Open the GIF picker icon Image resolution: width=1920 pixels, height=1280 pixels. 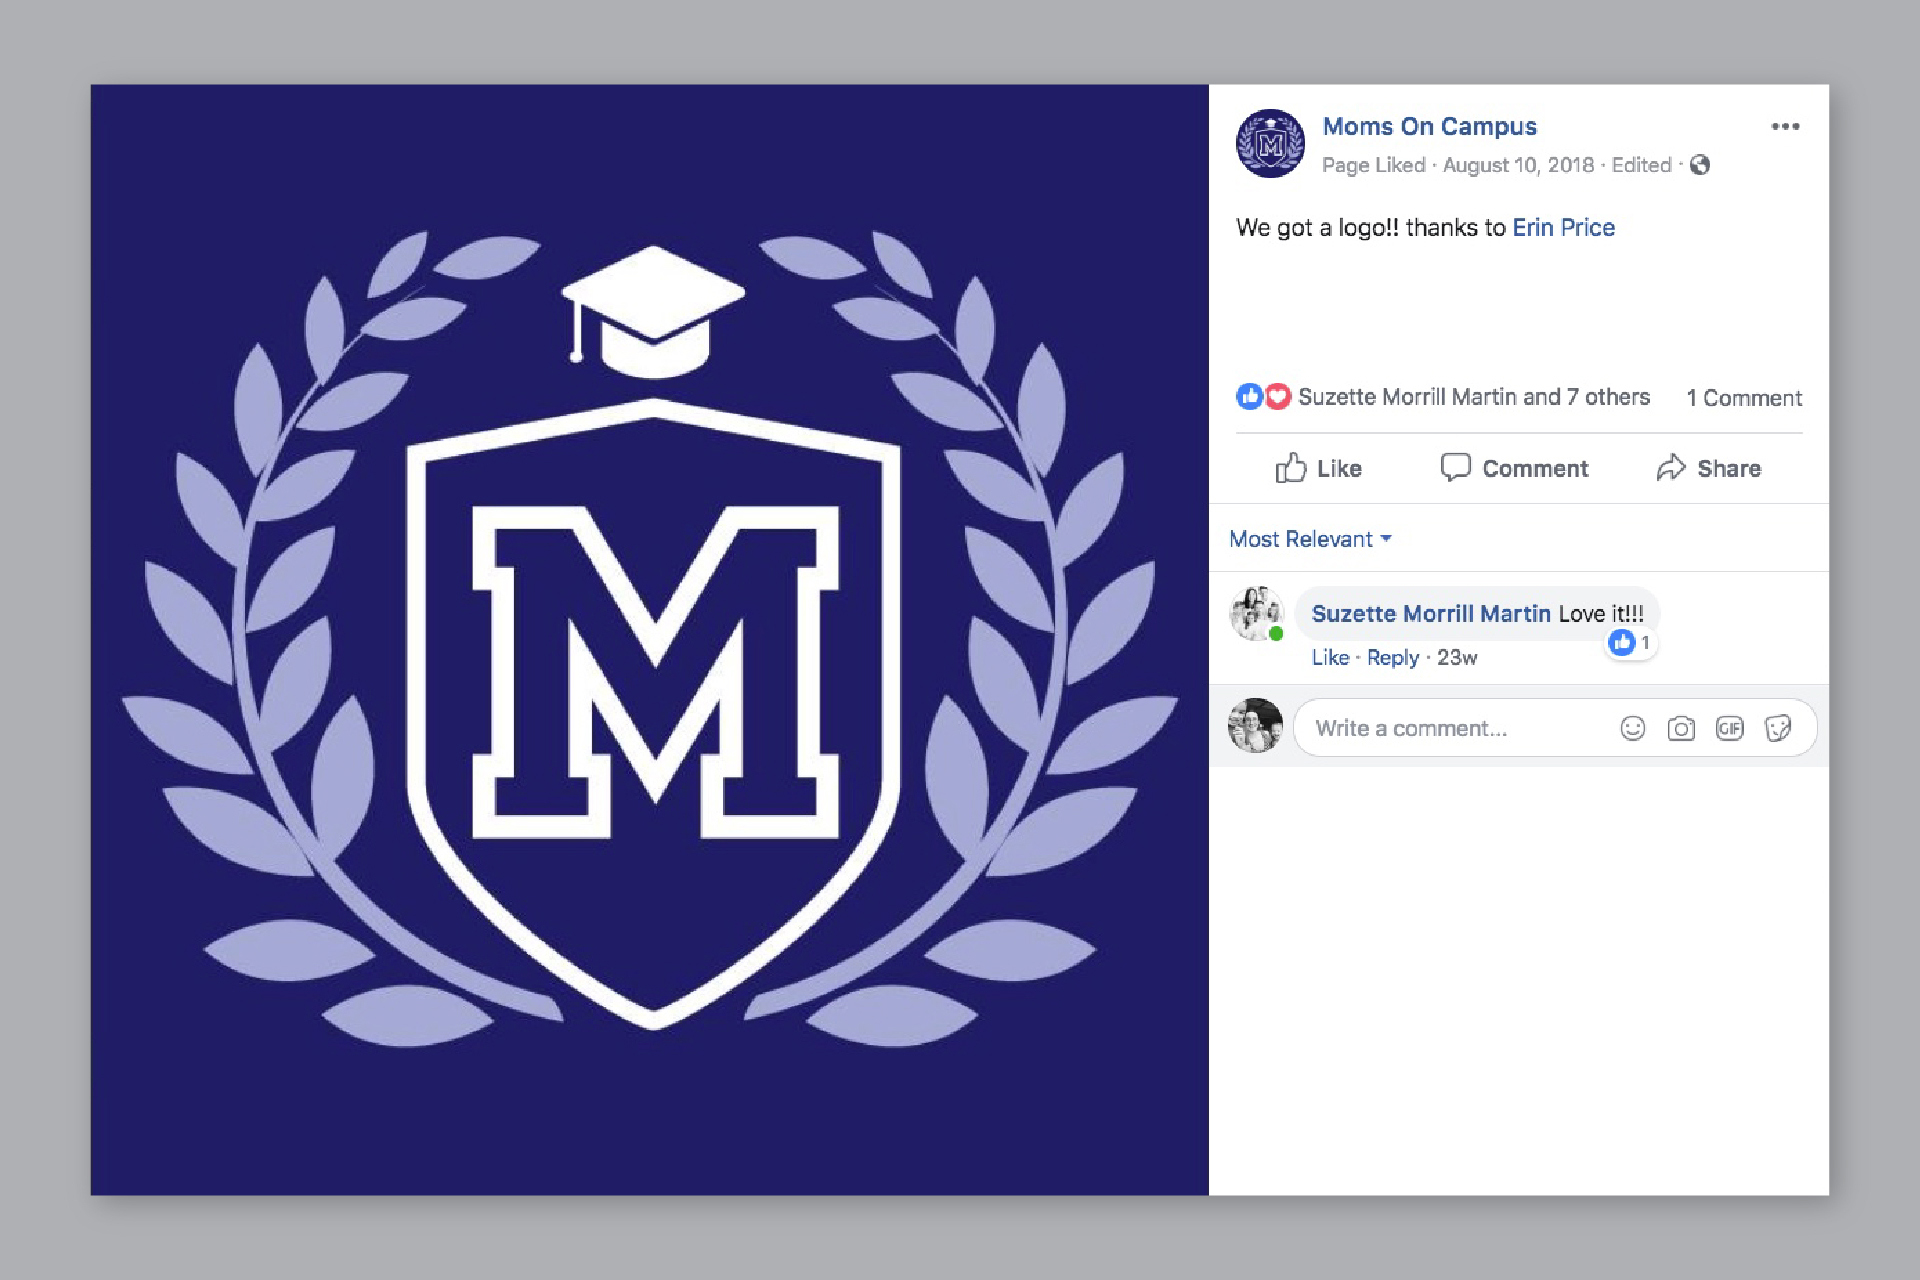pyautogui.click(x=1729, y=729)
